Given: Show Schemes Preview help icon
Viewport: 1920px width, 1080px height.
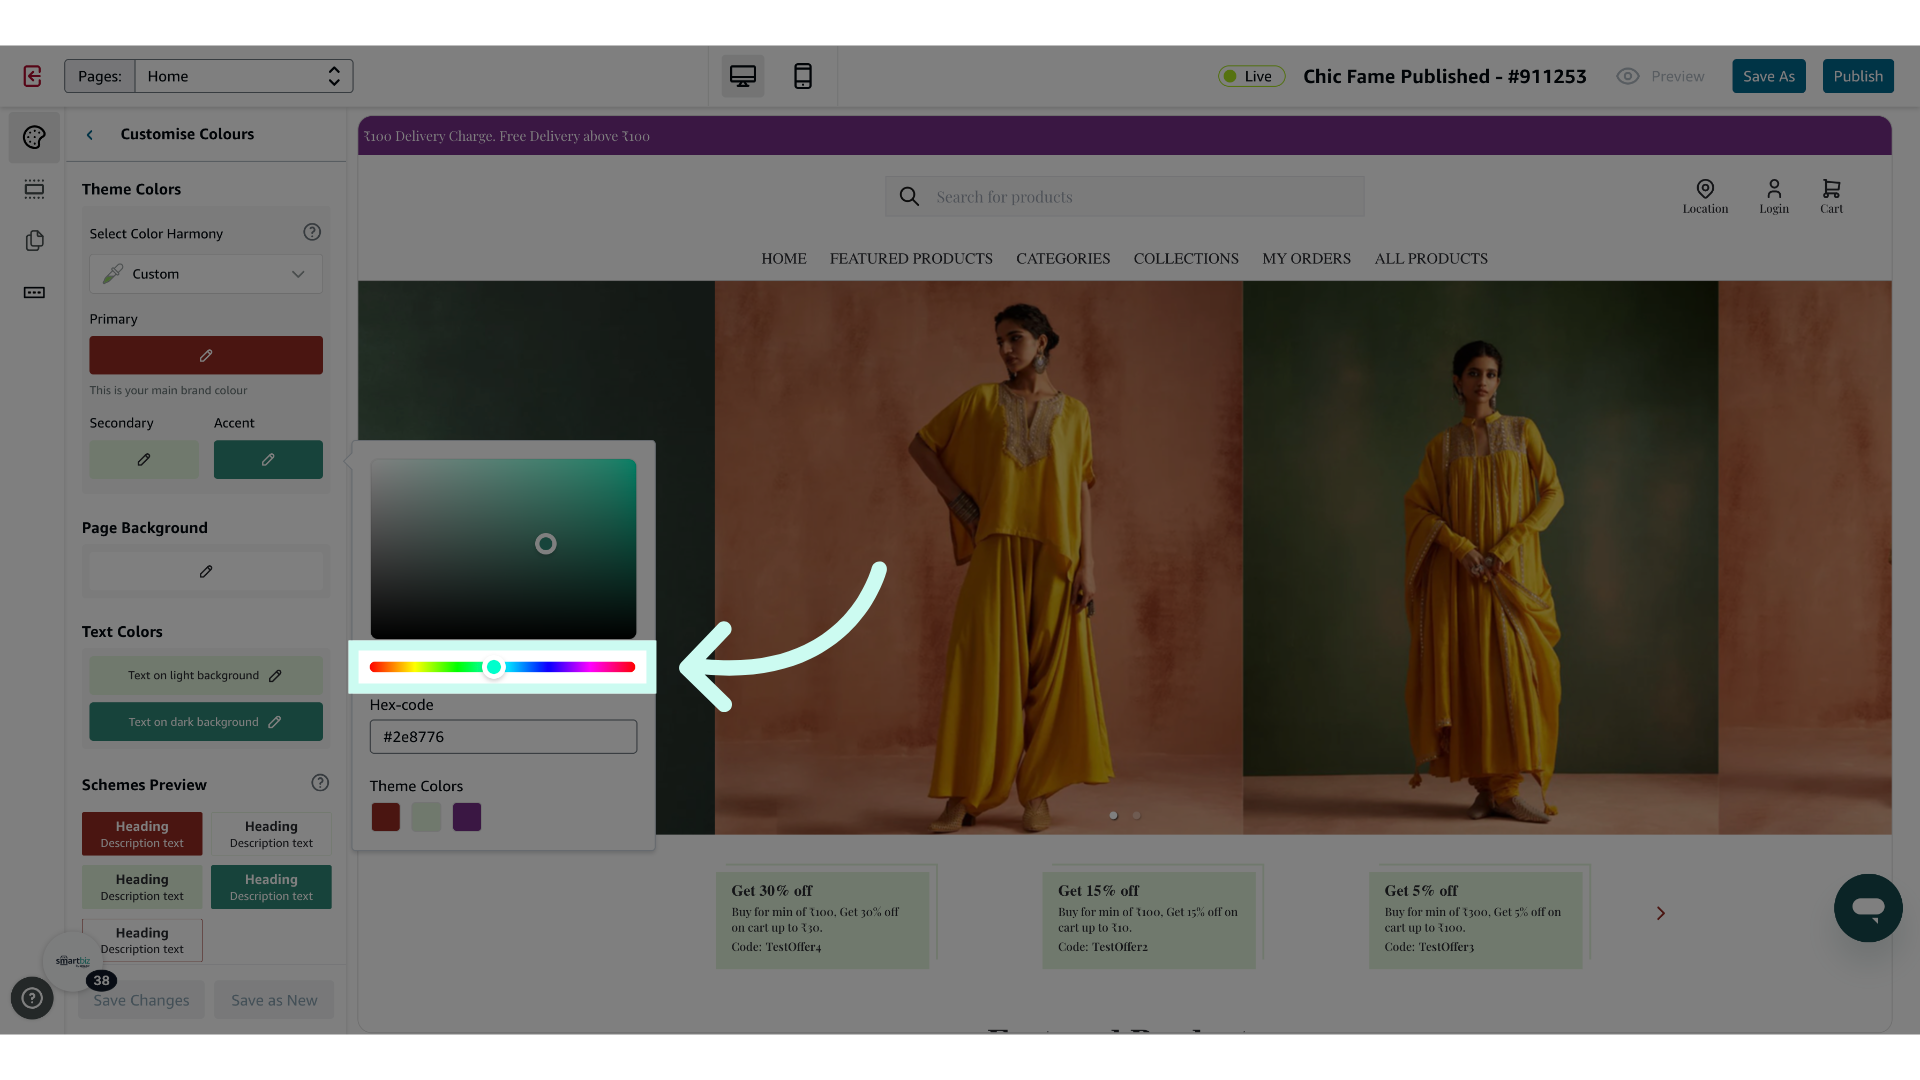Looking at the screenshot, I should click(x=320, y=783).
